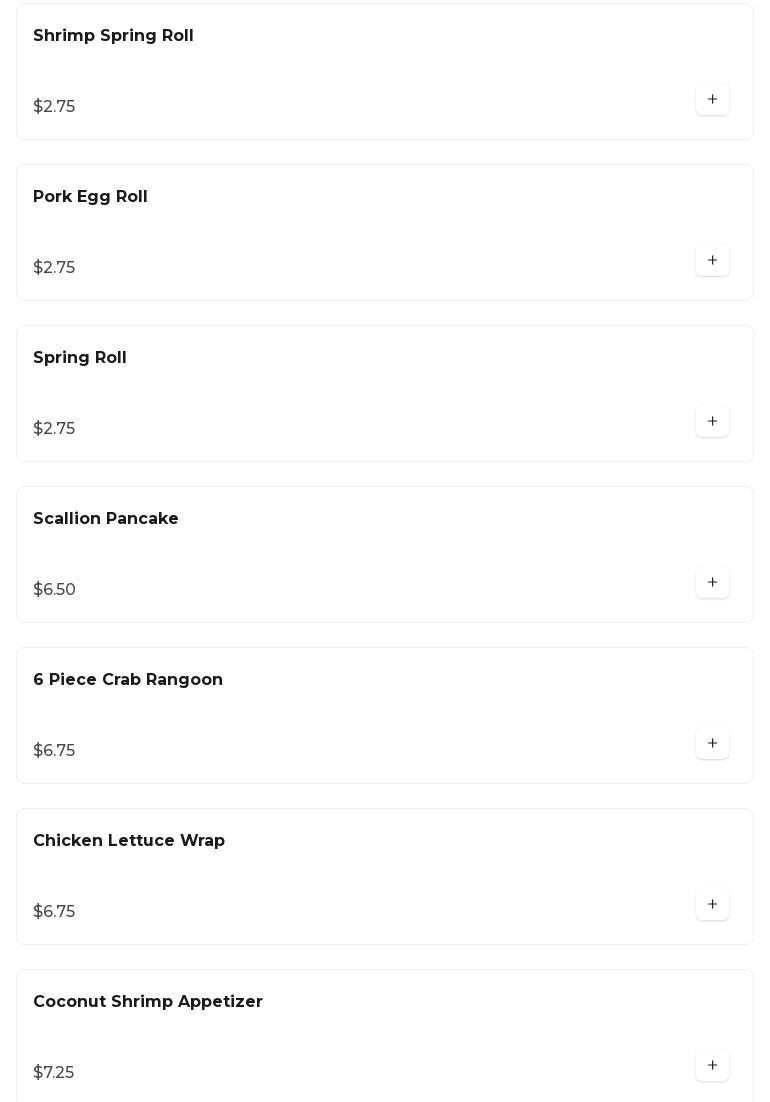
Task: Click the 6 Piece Crab Rangoon heading
Action: (128, 680)
